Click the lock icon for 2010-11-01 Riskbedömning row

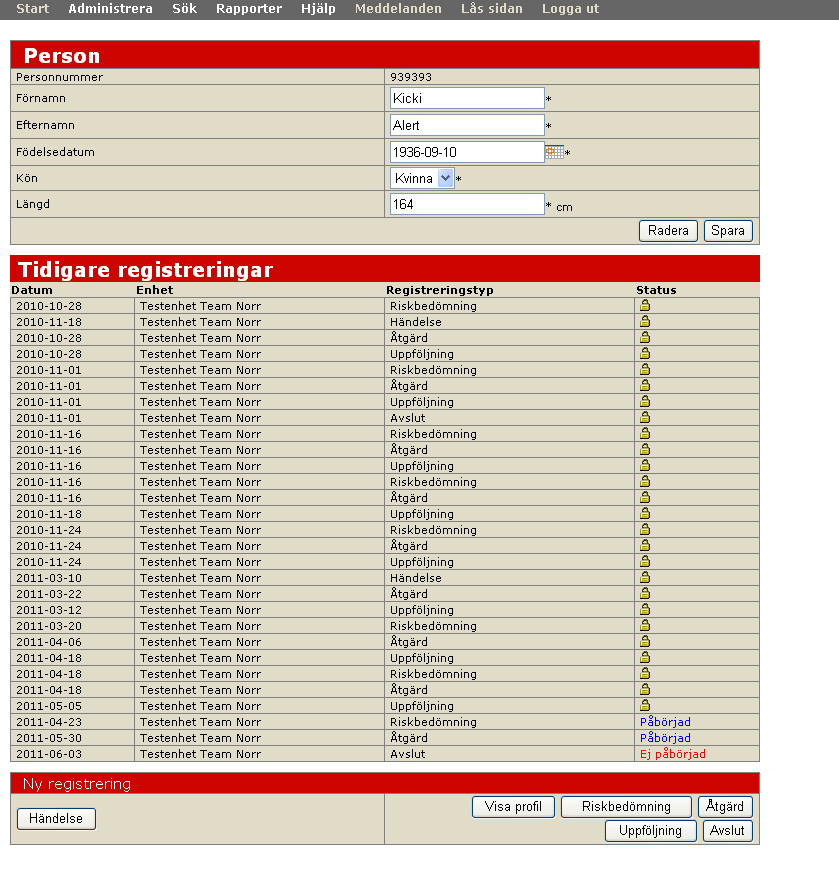[645, 370]
